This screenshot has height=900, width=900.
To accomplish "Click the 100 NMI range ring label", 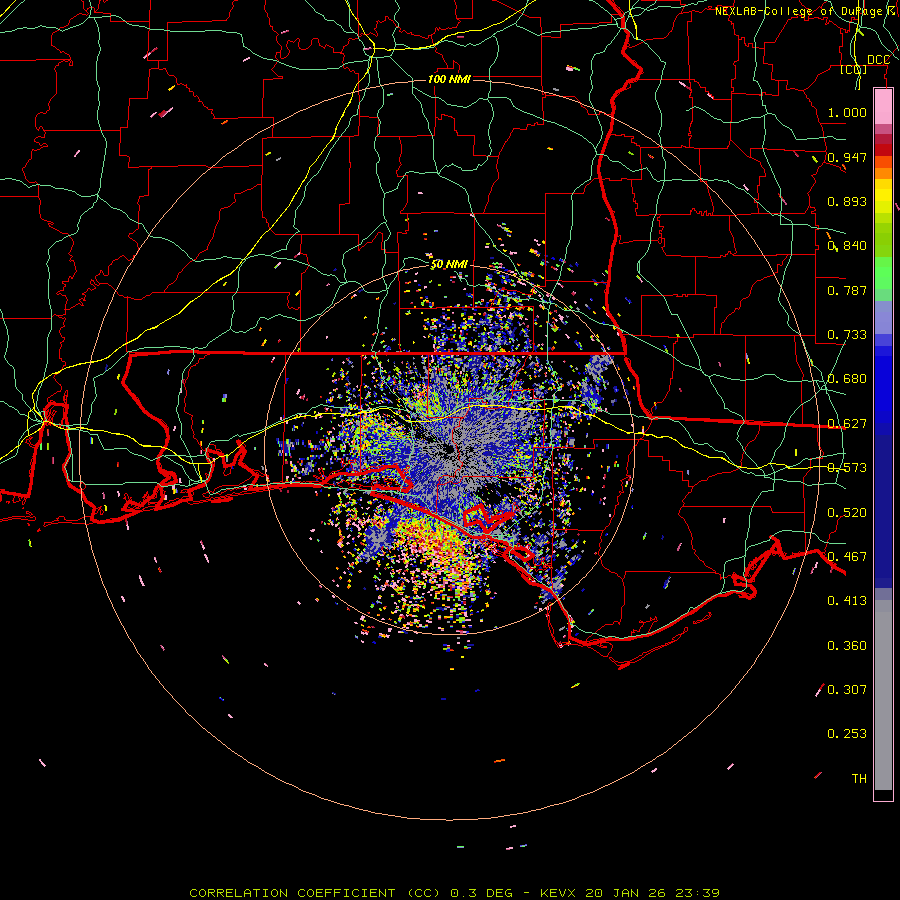I will 449,79.
